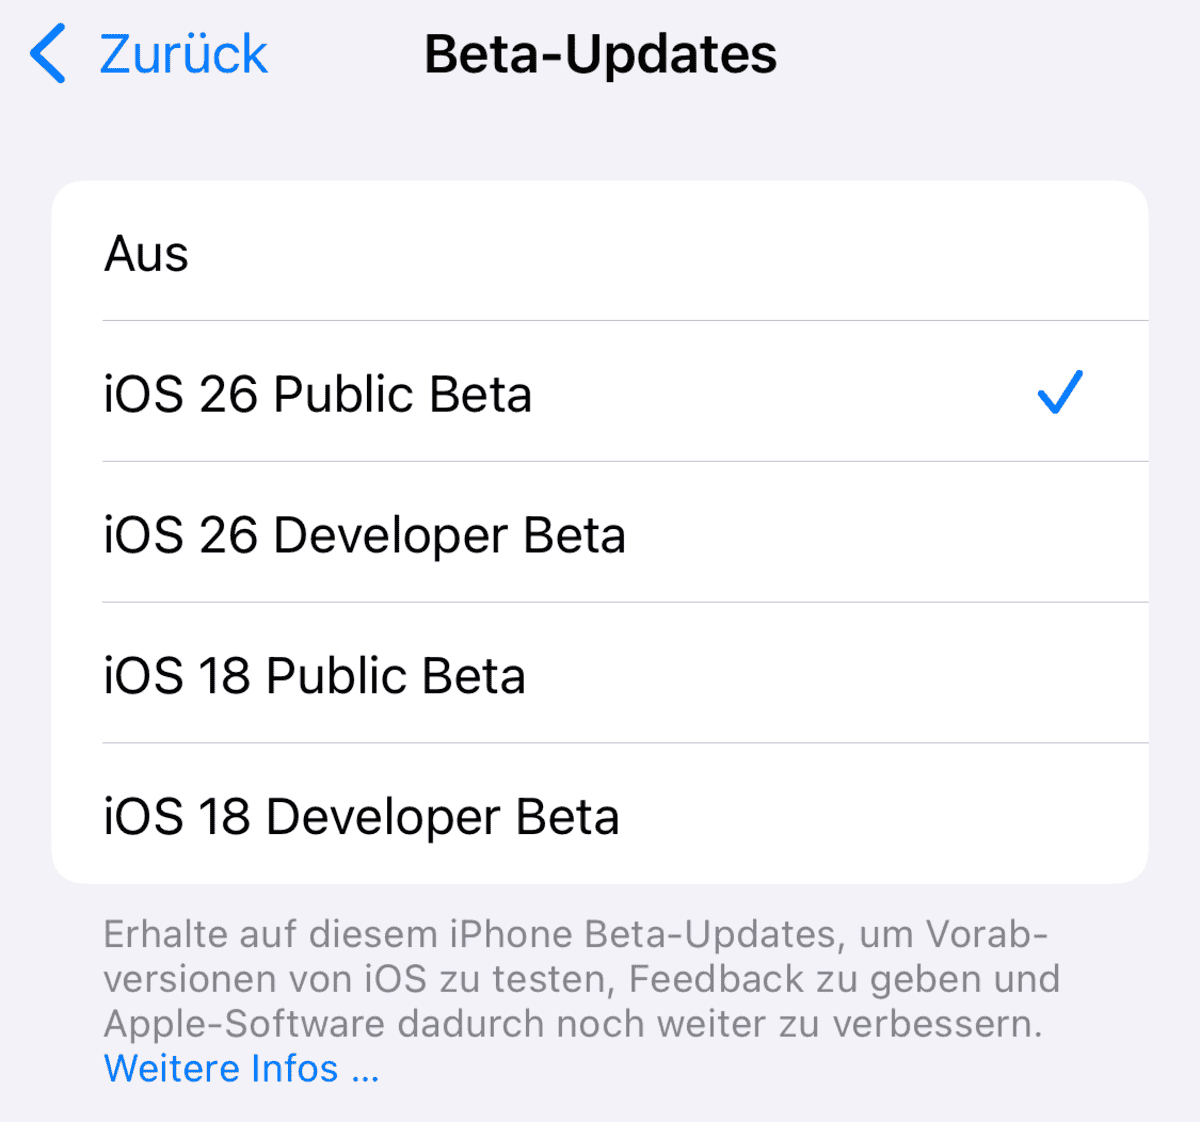Click the footer line mentioning Apple-Software
The image size is (1200, 1122).
573,1023
